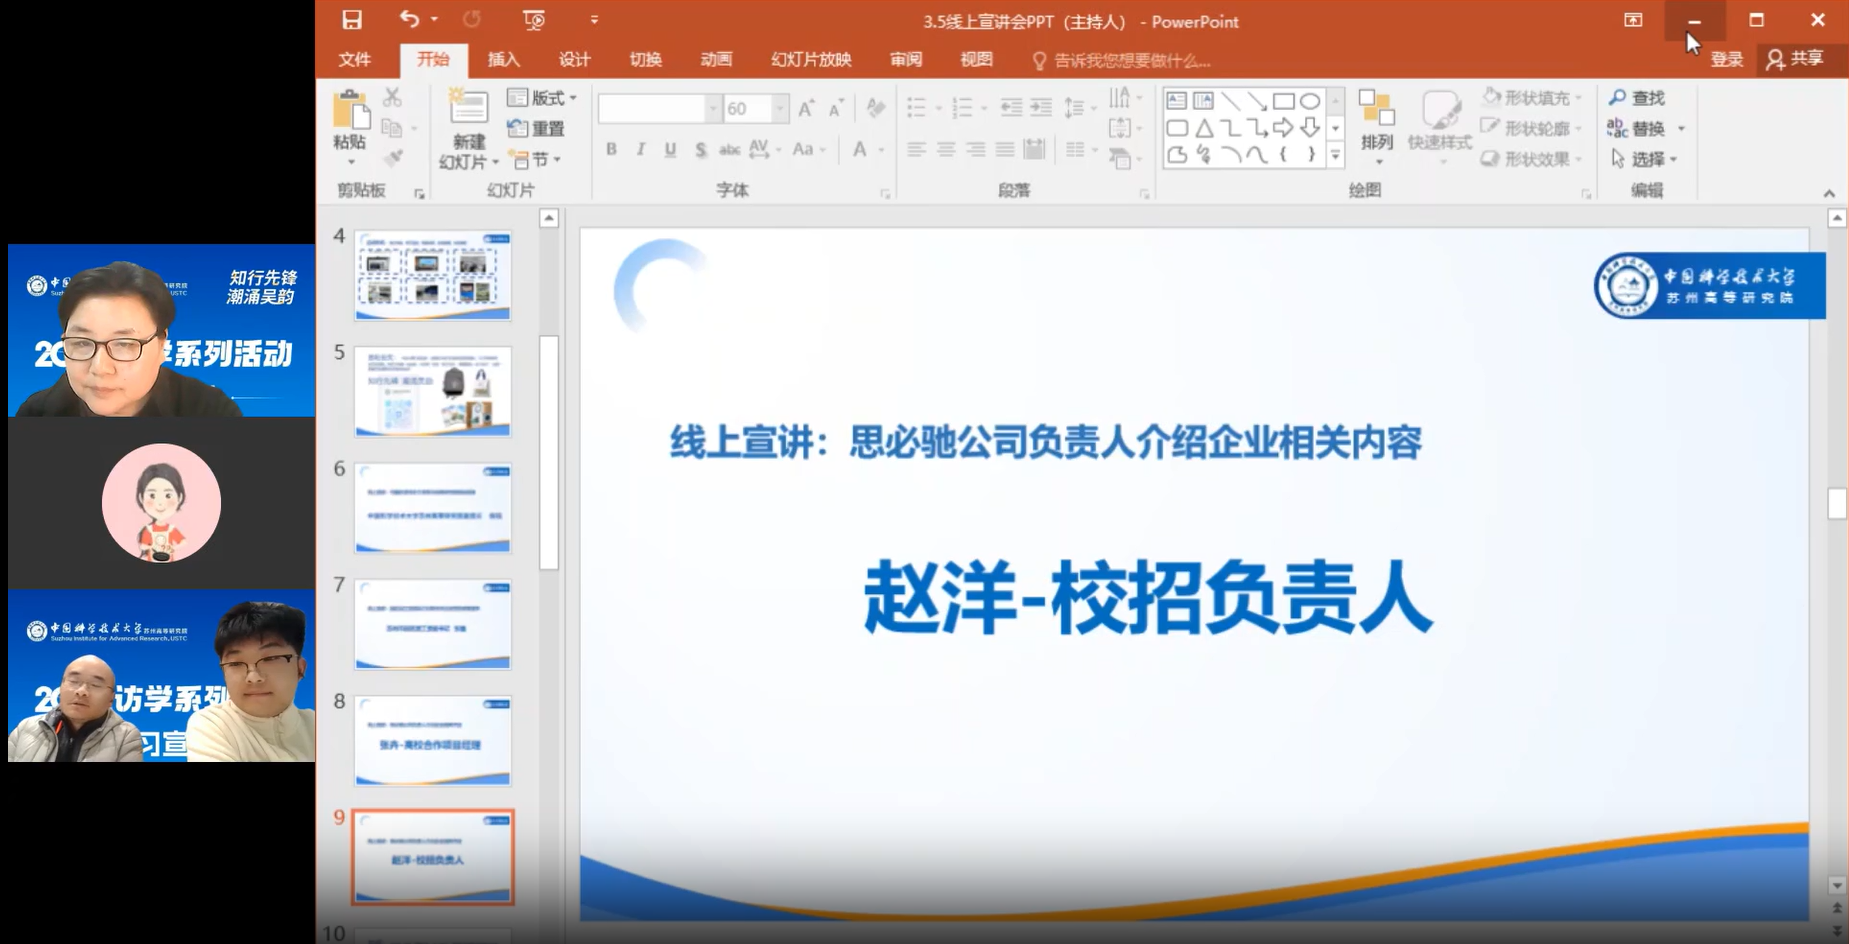Toggle strikethrough abc button
The image size is (1849, 944).
pyautogui.click(x=730, y=149)
